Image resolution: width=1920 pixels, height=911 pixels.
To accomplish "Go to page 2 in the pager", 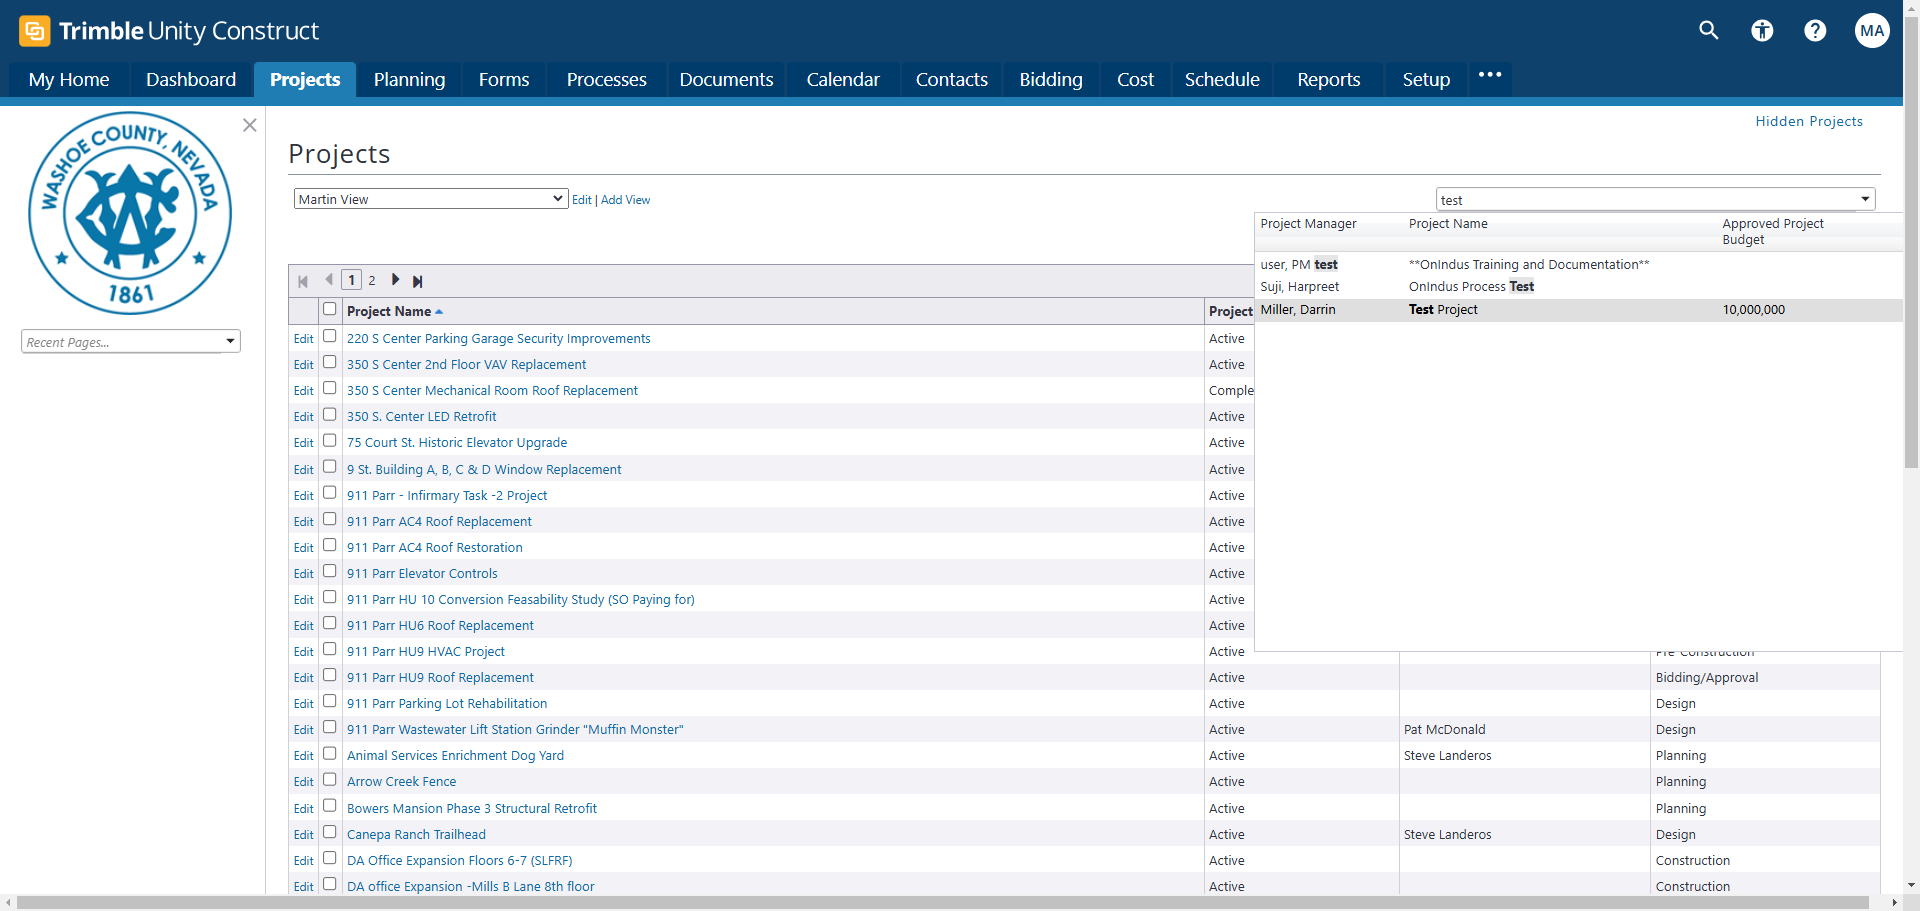I will (372, 281).
